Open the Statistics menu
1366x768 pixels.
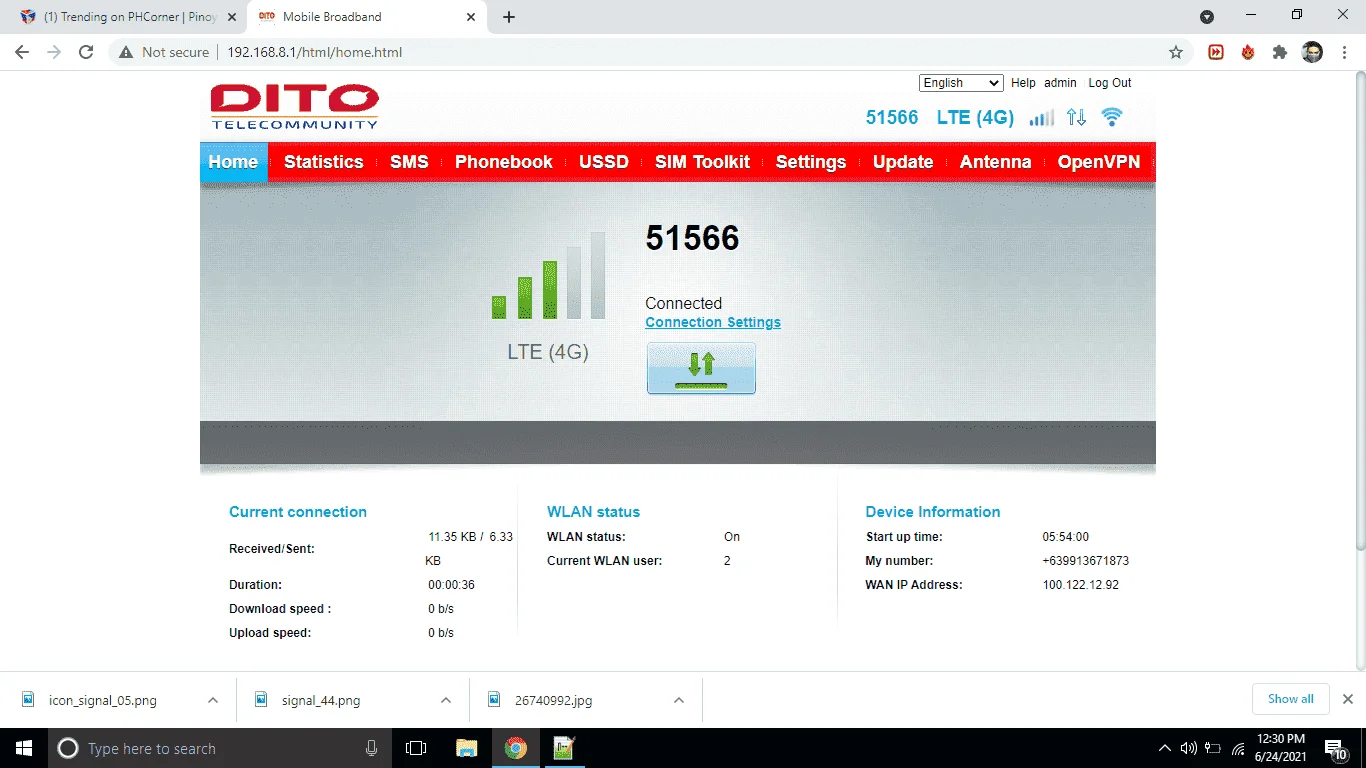324,162
